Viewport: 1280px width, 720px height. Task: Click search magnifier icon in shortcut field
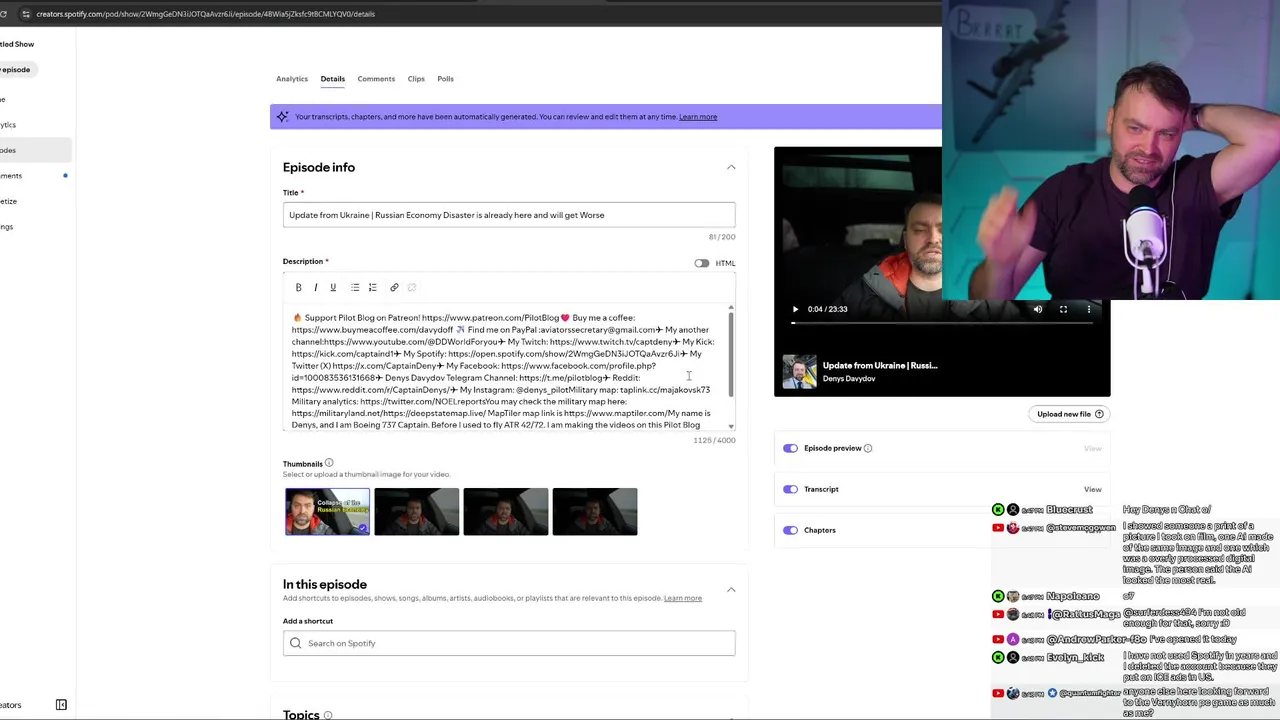click(296, 643)
